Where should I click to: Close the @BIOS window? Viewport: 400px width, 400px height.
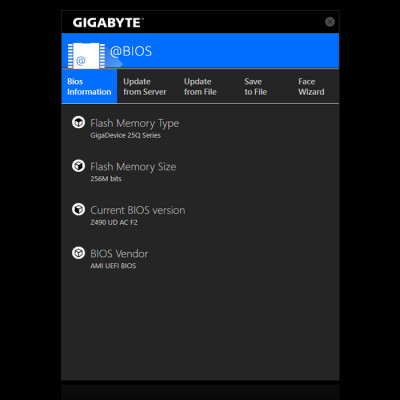click(330, 22)
